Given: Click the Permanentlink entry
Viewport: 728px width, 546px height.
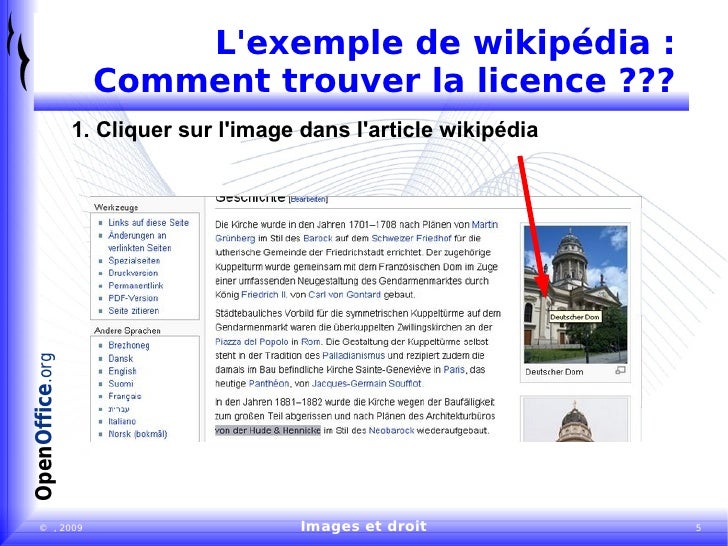Looking at the screenshot, I should [136, 286].
